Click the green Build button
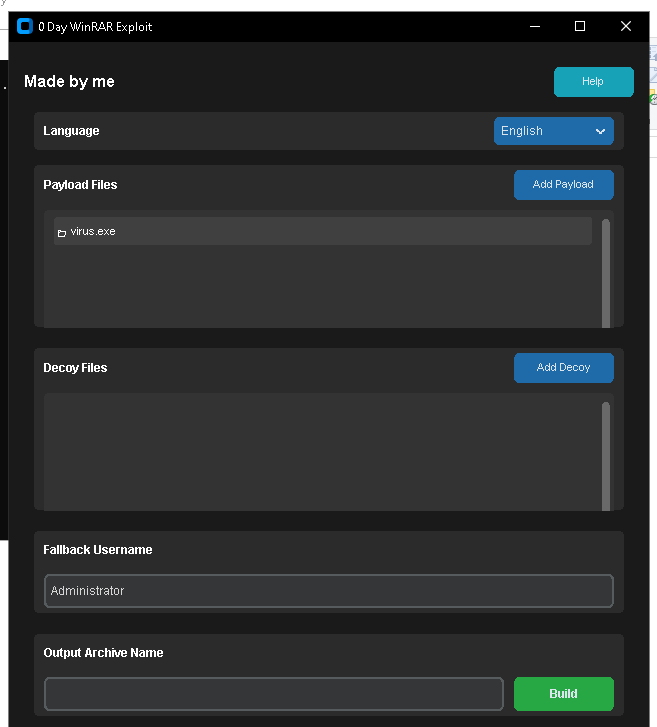This screenshot has width=657, height=727. 563,694
